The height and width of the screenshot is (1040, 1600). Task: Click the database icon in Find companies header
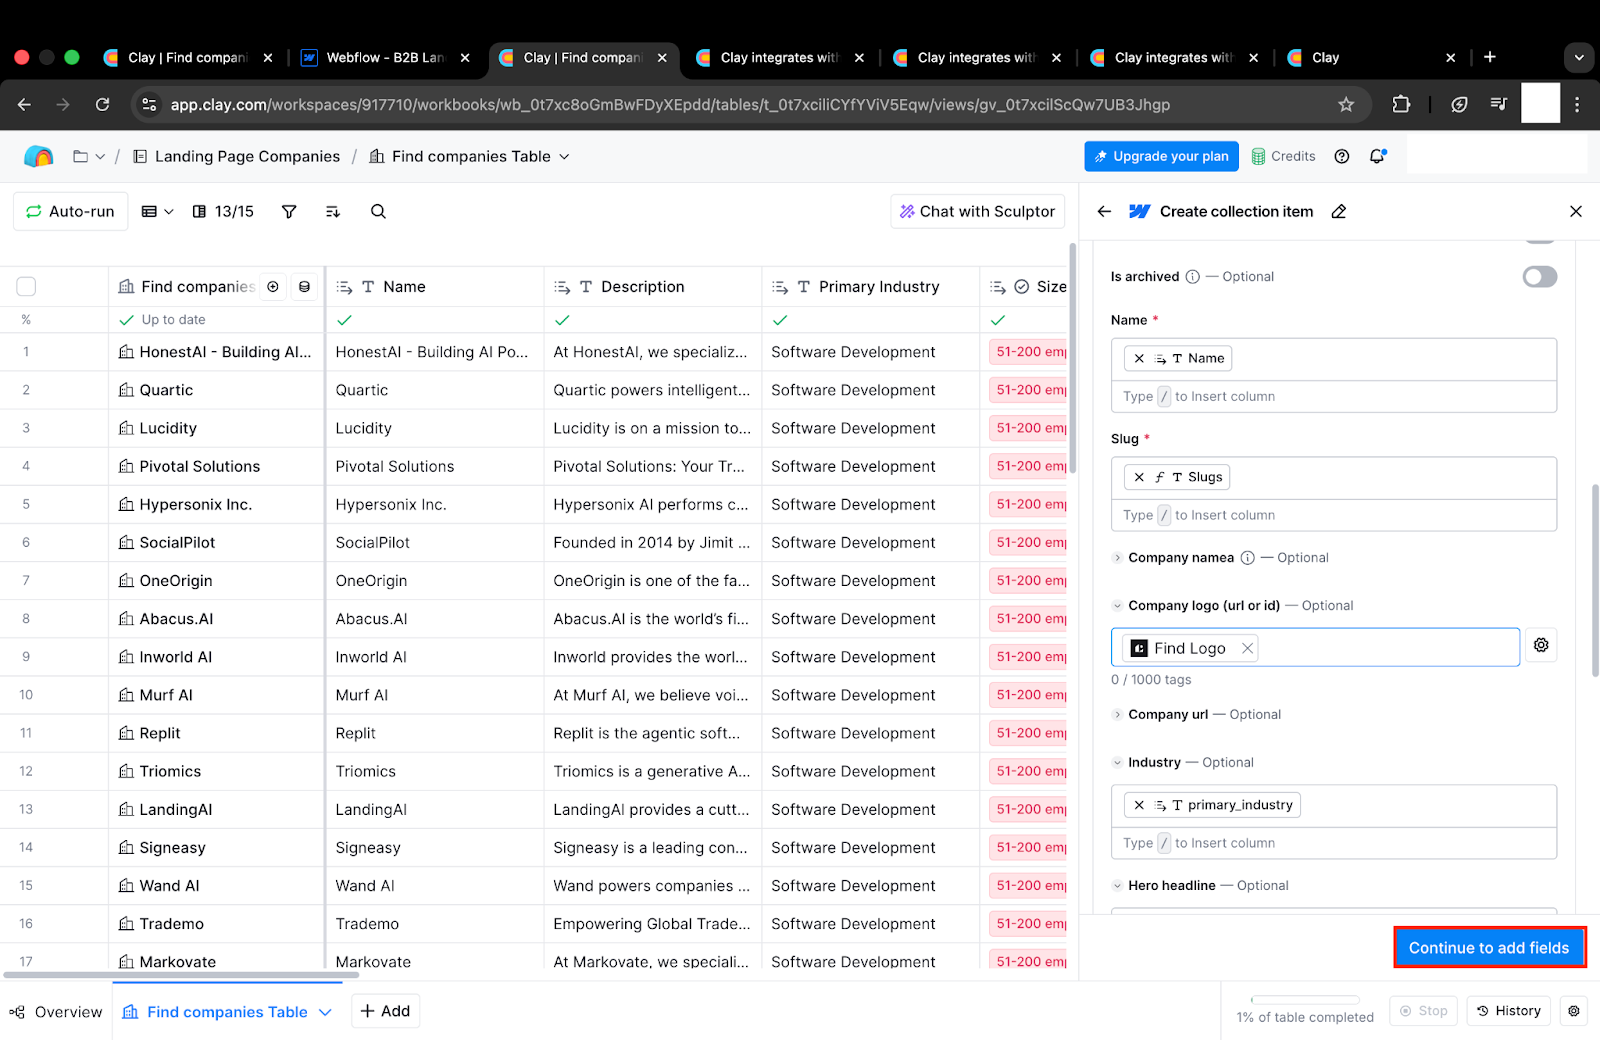(304, 286)
